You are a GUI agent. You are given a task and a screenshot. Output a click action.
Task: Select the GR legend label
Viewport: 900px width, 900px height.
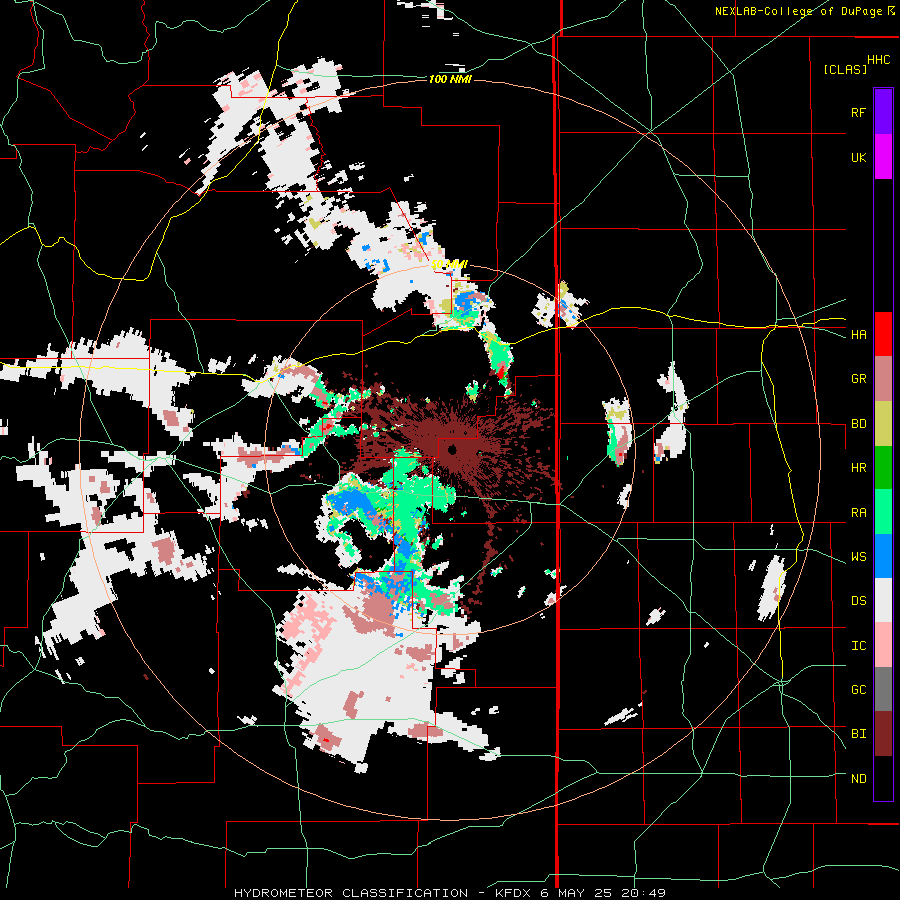pos(858,379)
